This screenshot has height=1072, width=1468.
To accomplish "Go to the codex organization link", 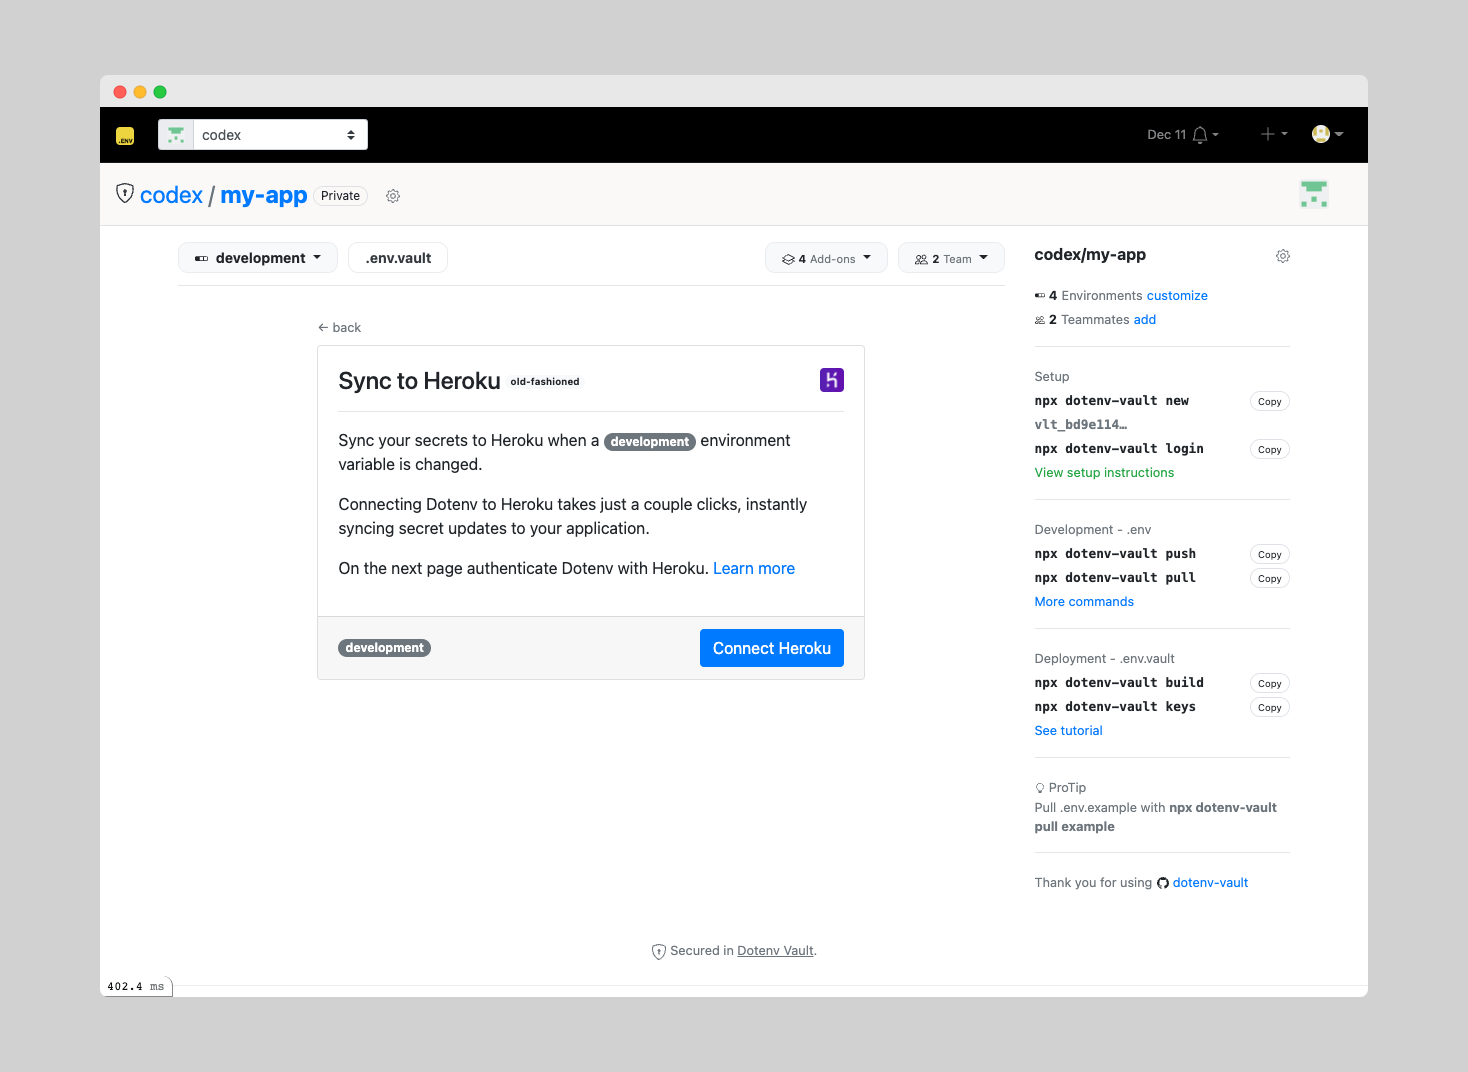I will (x=171, y=195).
